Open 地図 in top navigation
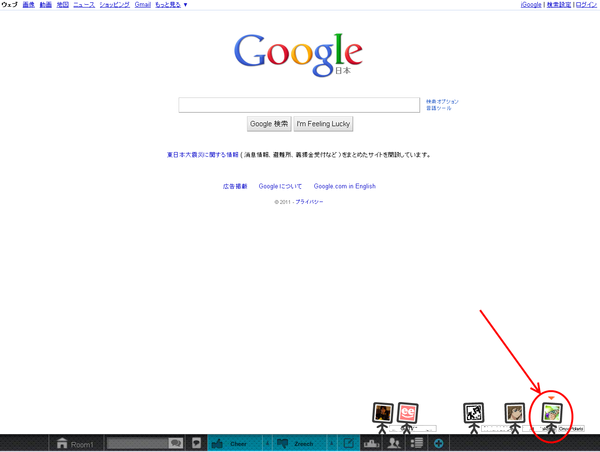 [x=63, y=5]
